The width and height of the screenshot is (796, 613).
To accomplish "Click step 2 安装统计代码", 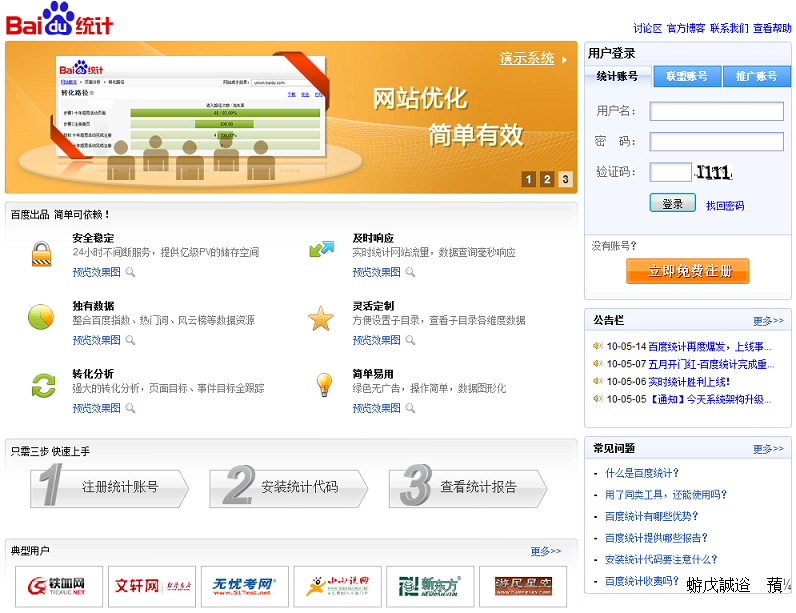I will [x=289, y=487].
